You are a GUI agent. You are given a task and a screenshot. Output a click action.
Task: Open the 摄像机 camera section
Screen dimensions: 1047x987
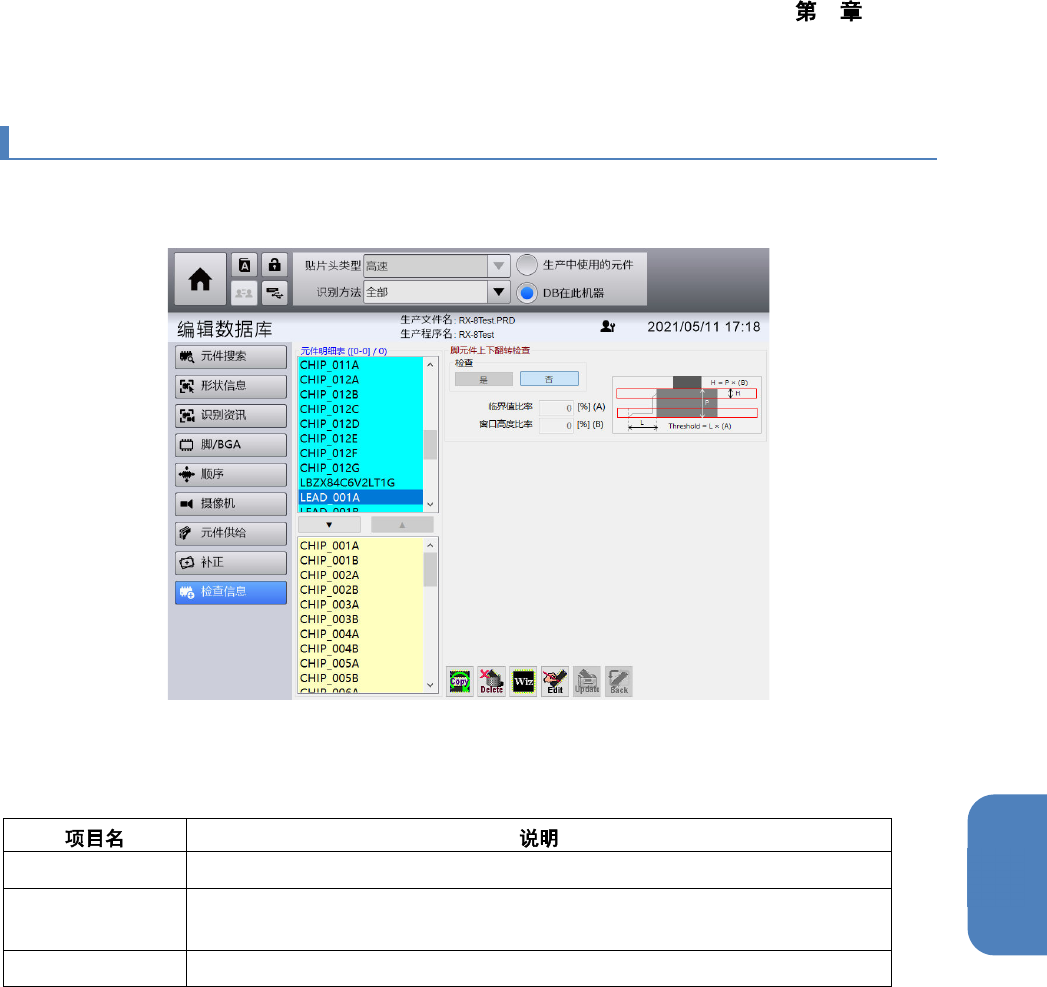point(231,504)
